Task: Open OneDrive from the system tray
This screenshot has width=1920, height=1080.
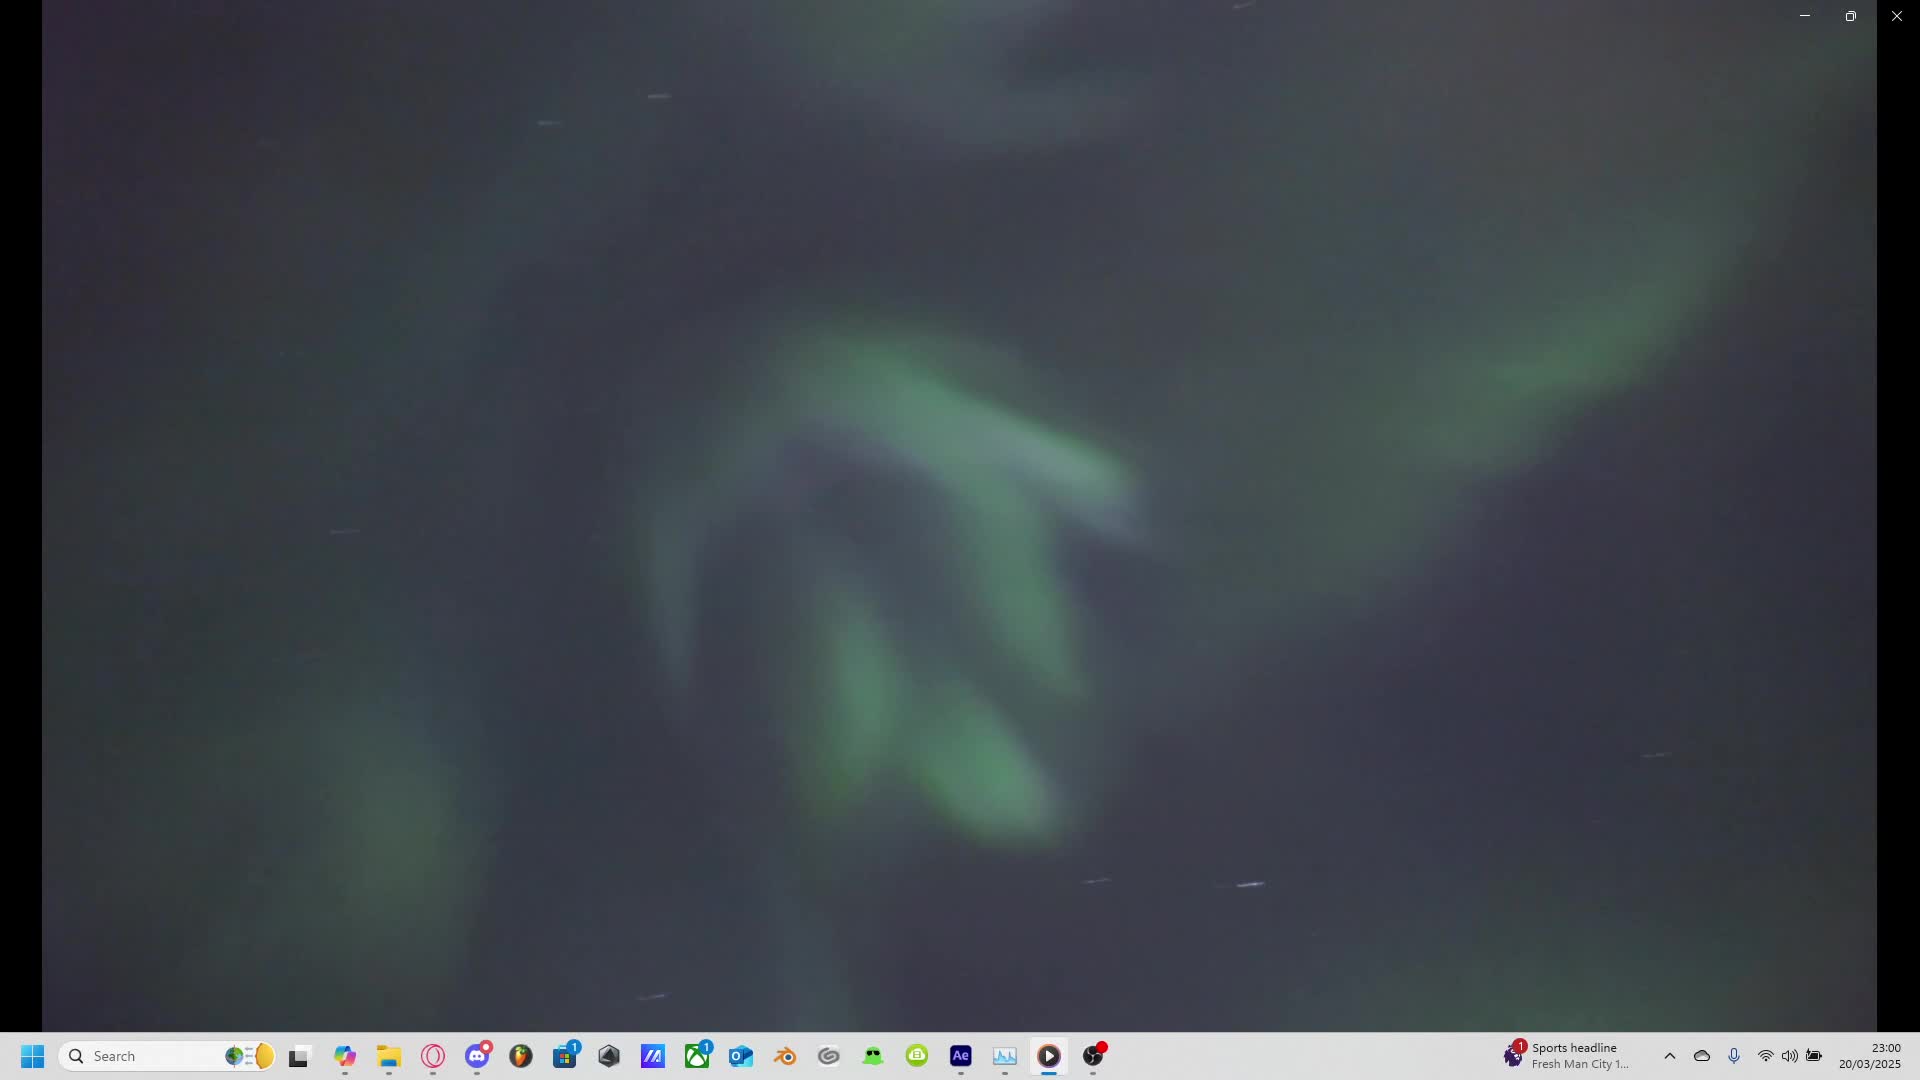Action: tap(1702, 1056)
